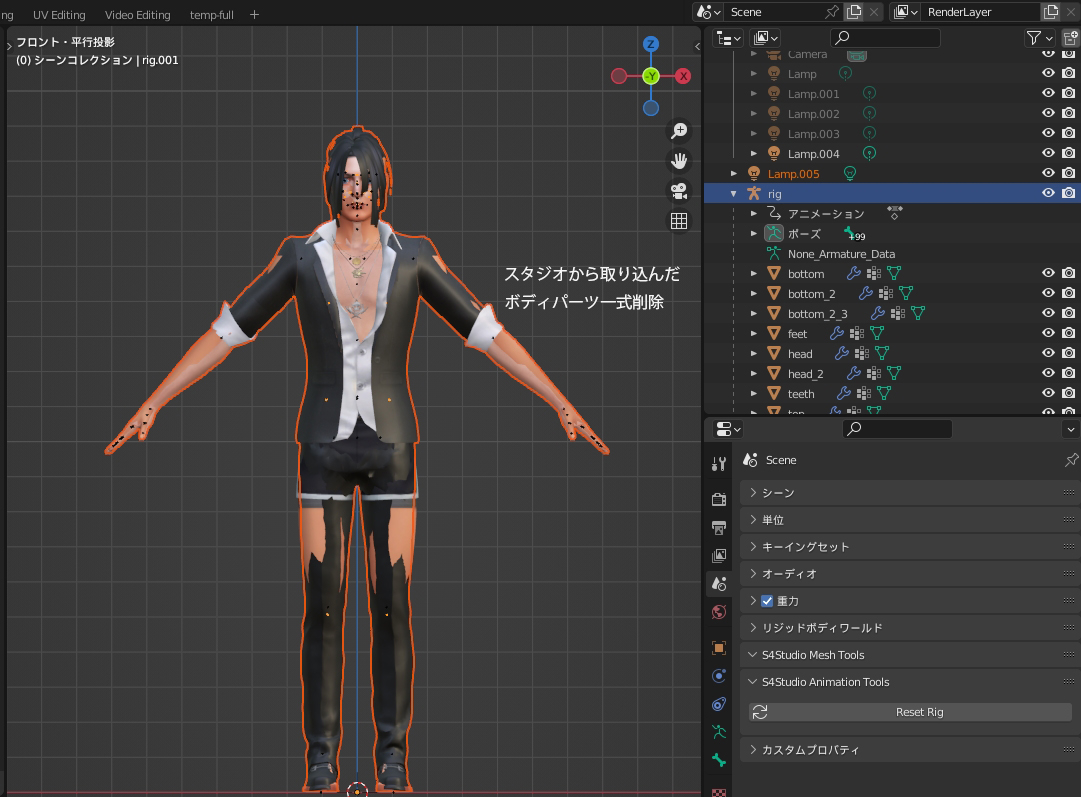Click the viewport zoom magnifier icon
The height and width of the screenshot is (797, 1081).
tap(679, 131)
